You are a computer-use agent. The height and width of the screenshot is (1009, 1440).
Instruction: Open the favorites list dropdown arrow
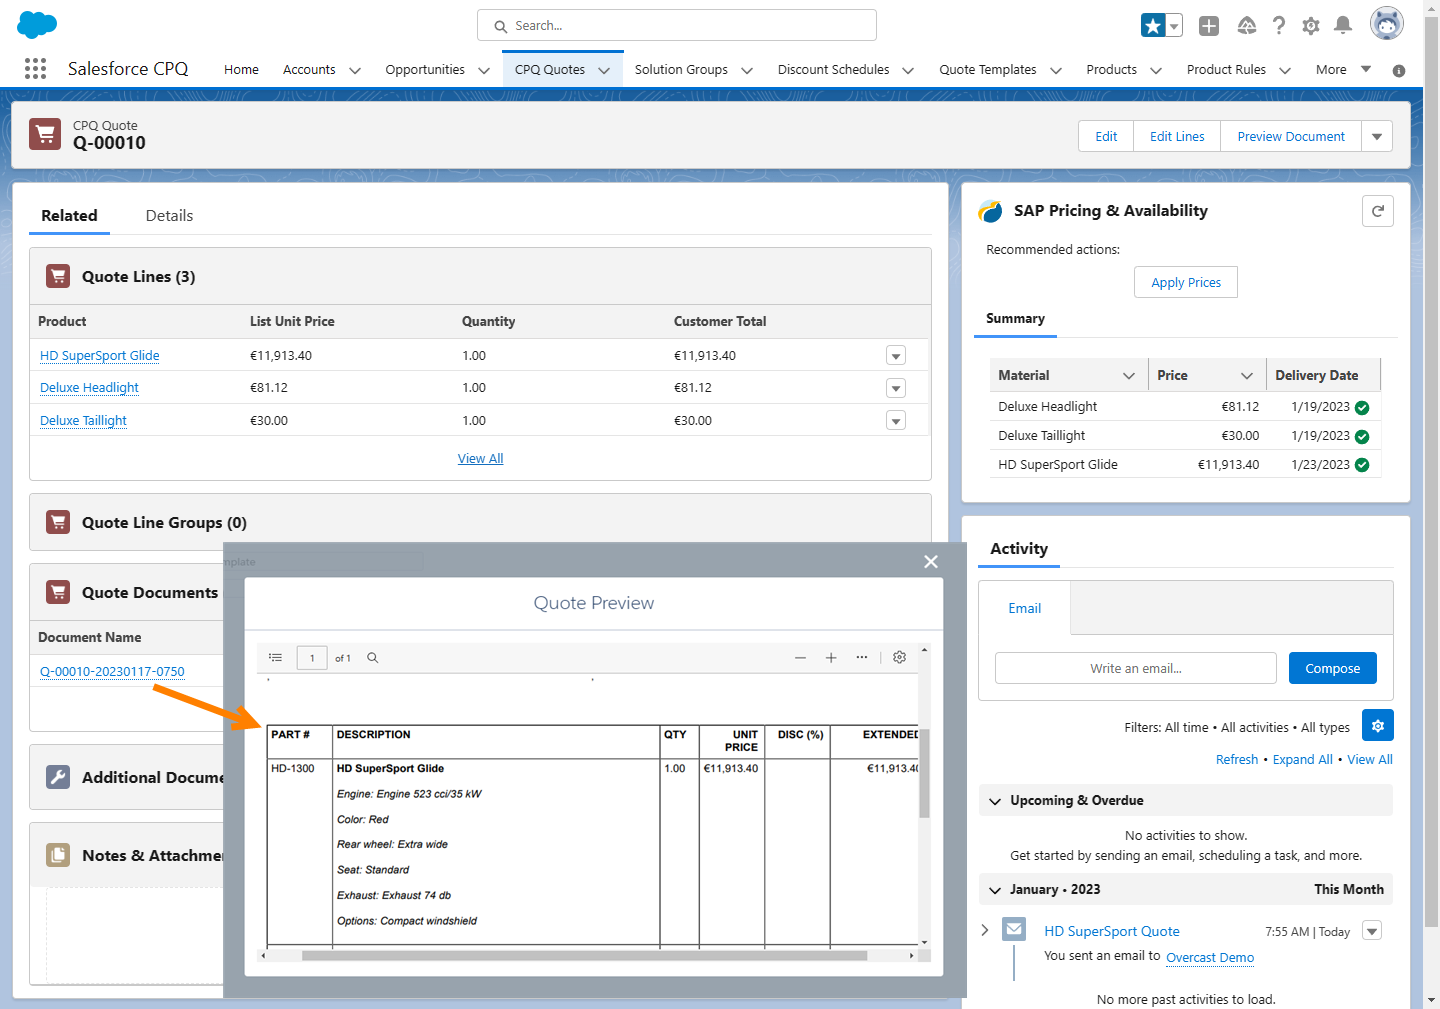tap(1175, 26)
